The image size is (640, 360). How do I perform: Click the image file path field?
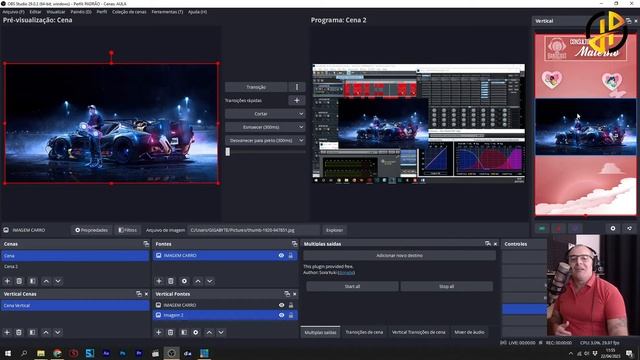tap(253, 230)
